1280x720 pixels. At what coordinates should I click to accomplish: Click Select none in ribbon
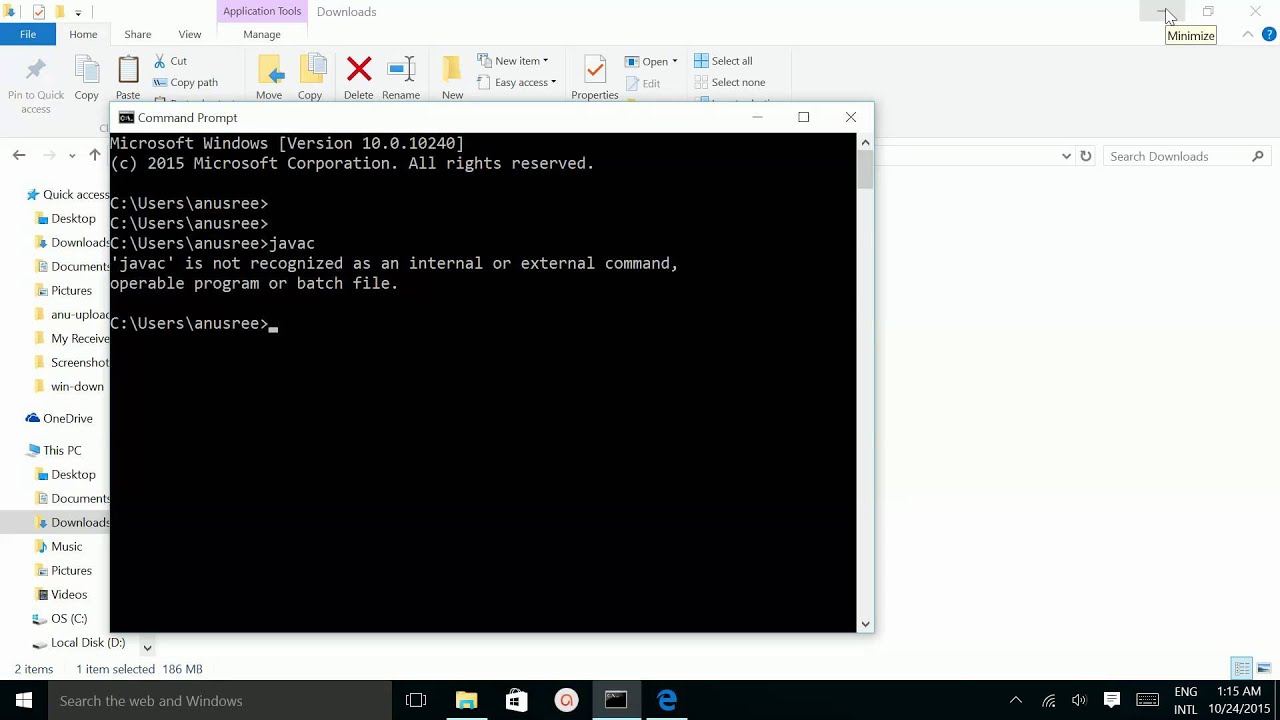[x=729, y=83]
